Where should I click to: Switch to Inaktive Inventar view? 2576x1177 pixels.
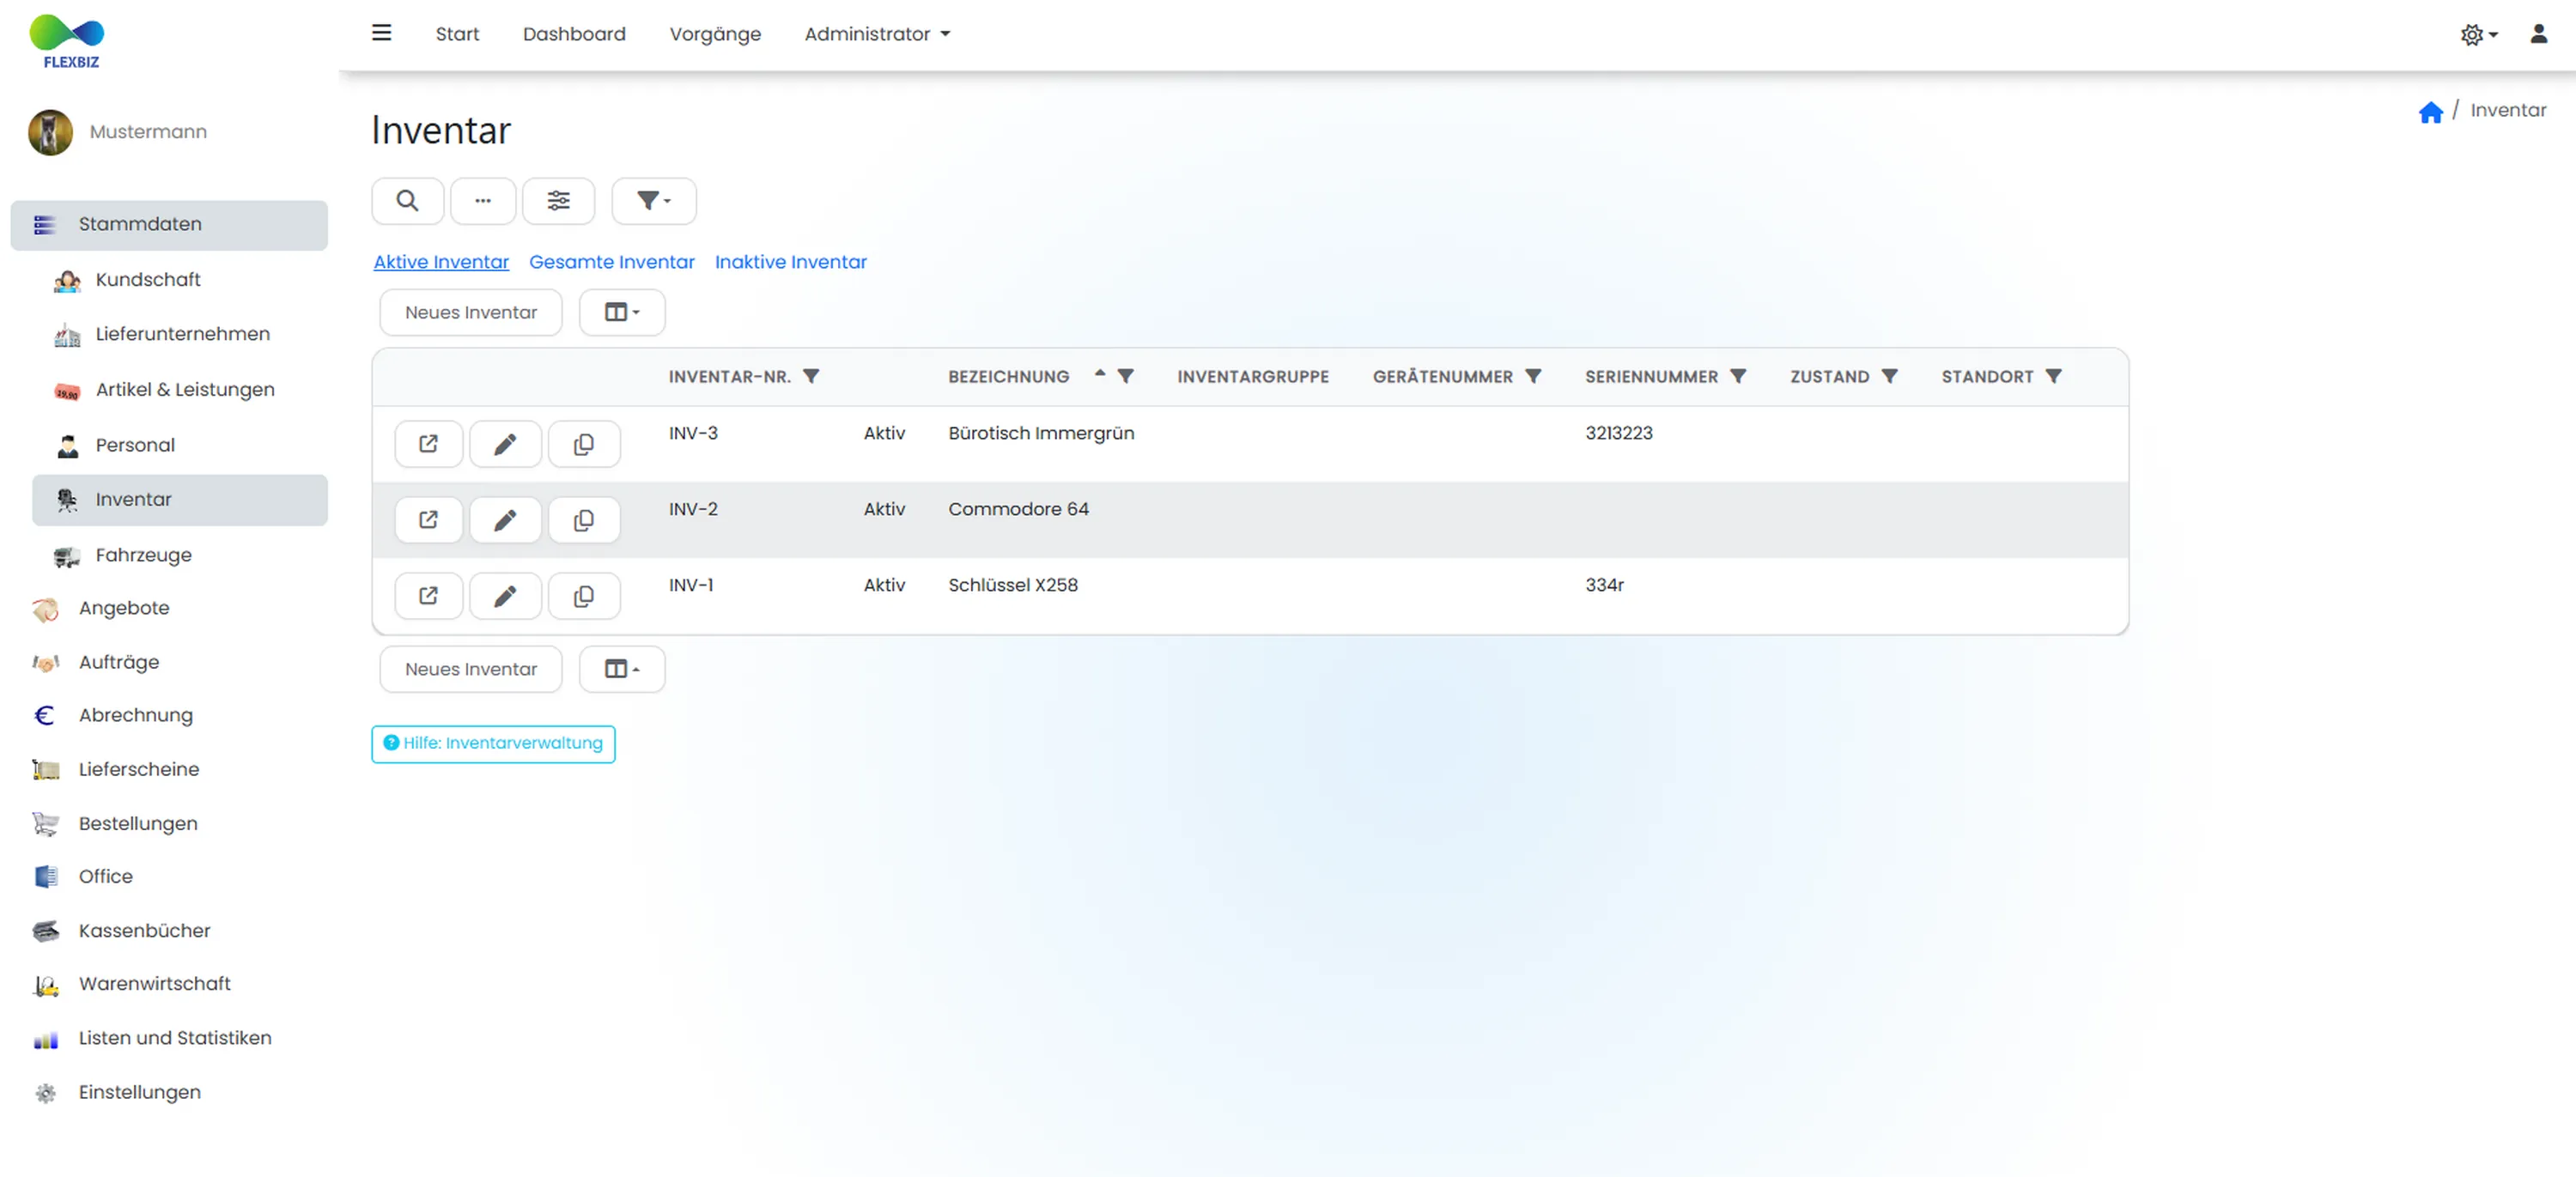click(790, 262)
